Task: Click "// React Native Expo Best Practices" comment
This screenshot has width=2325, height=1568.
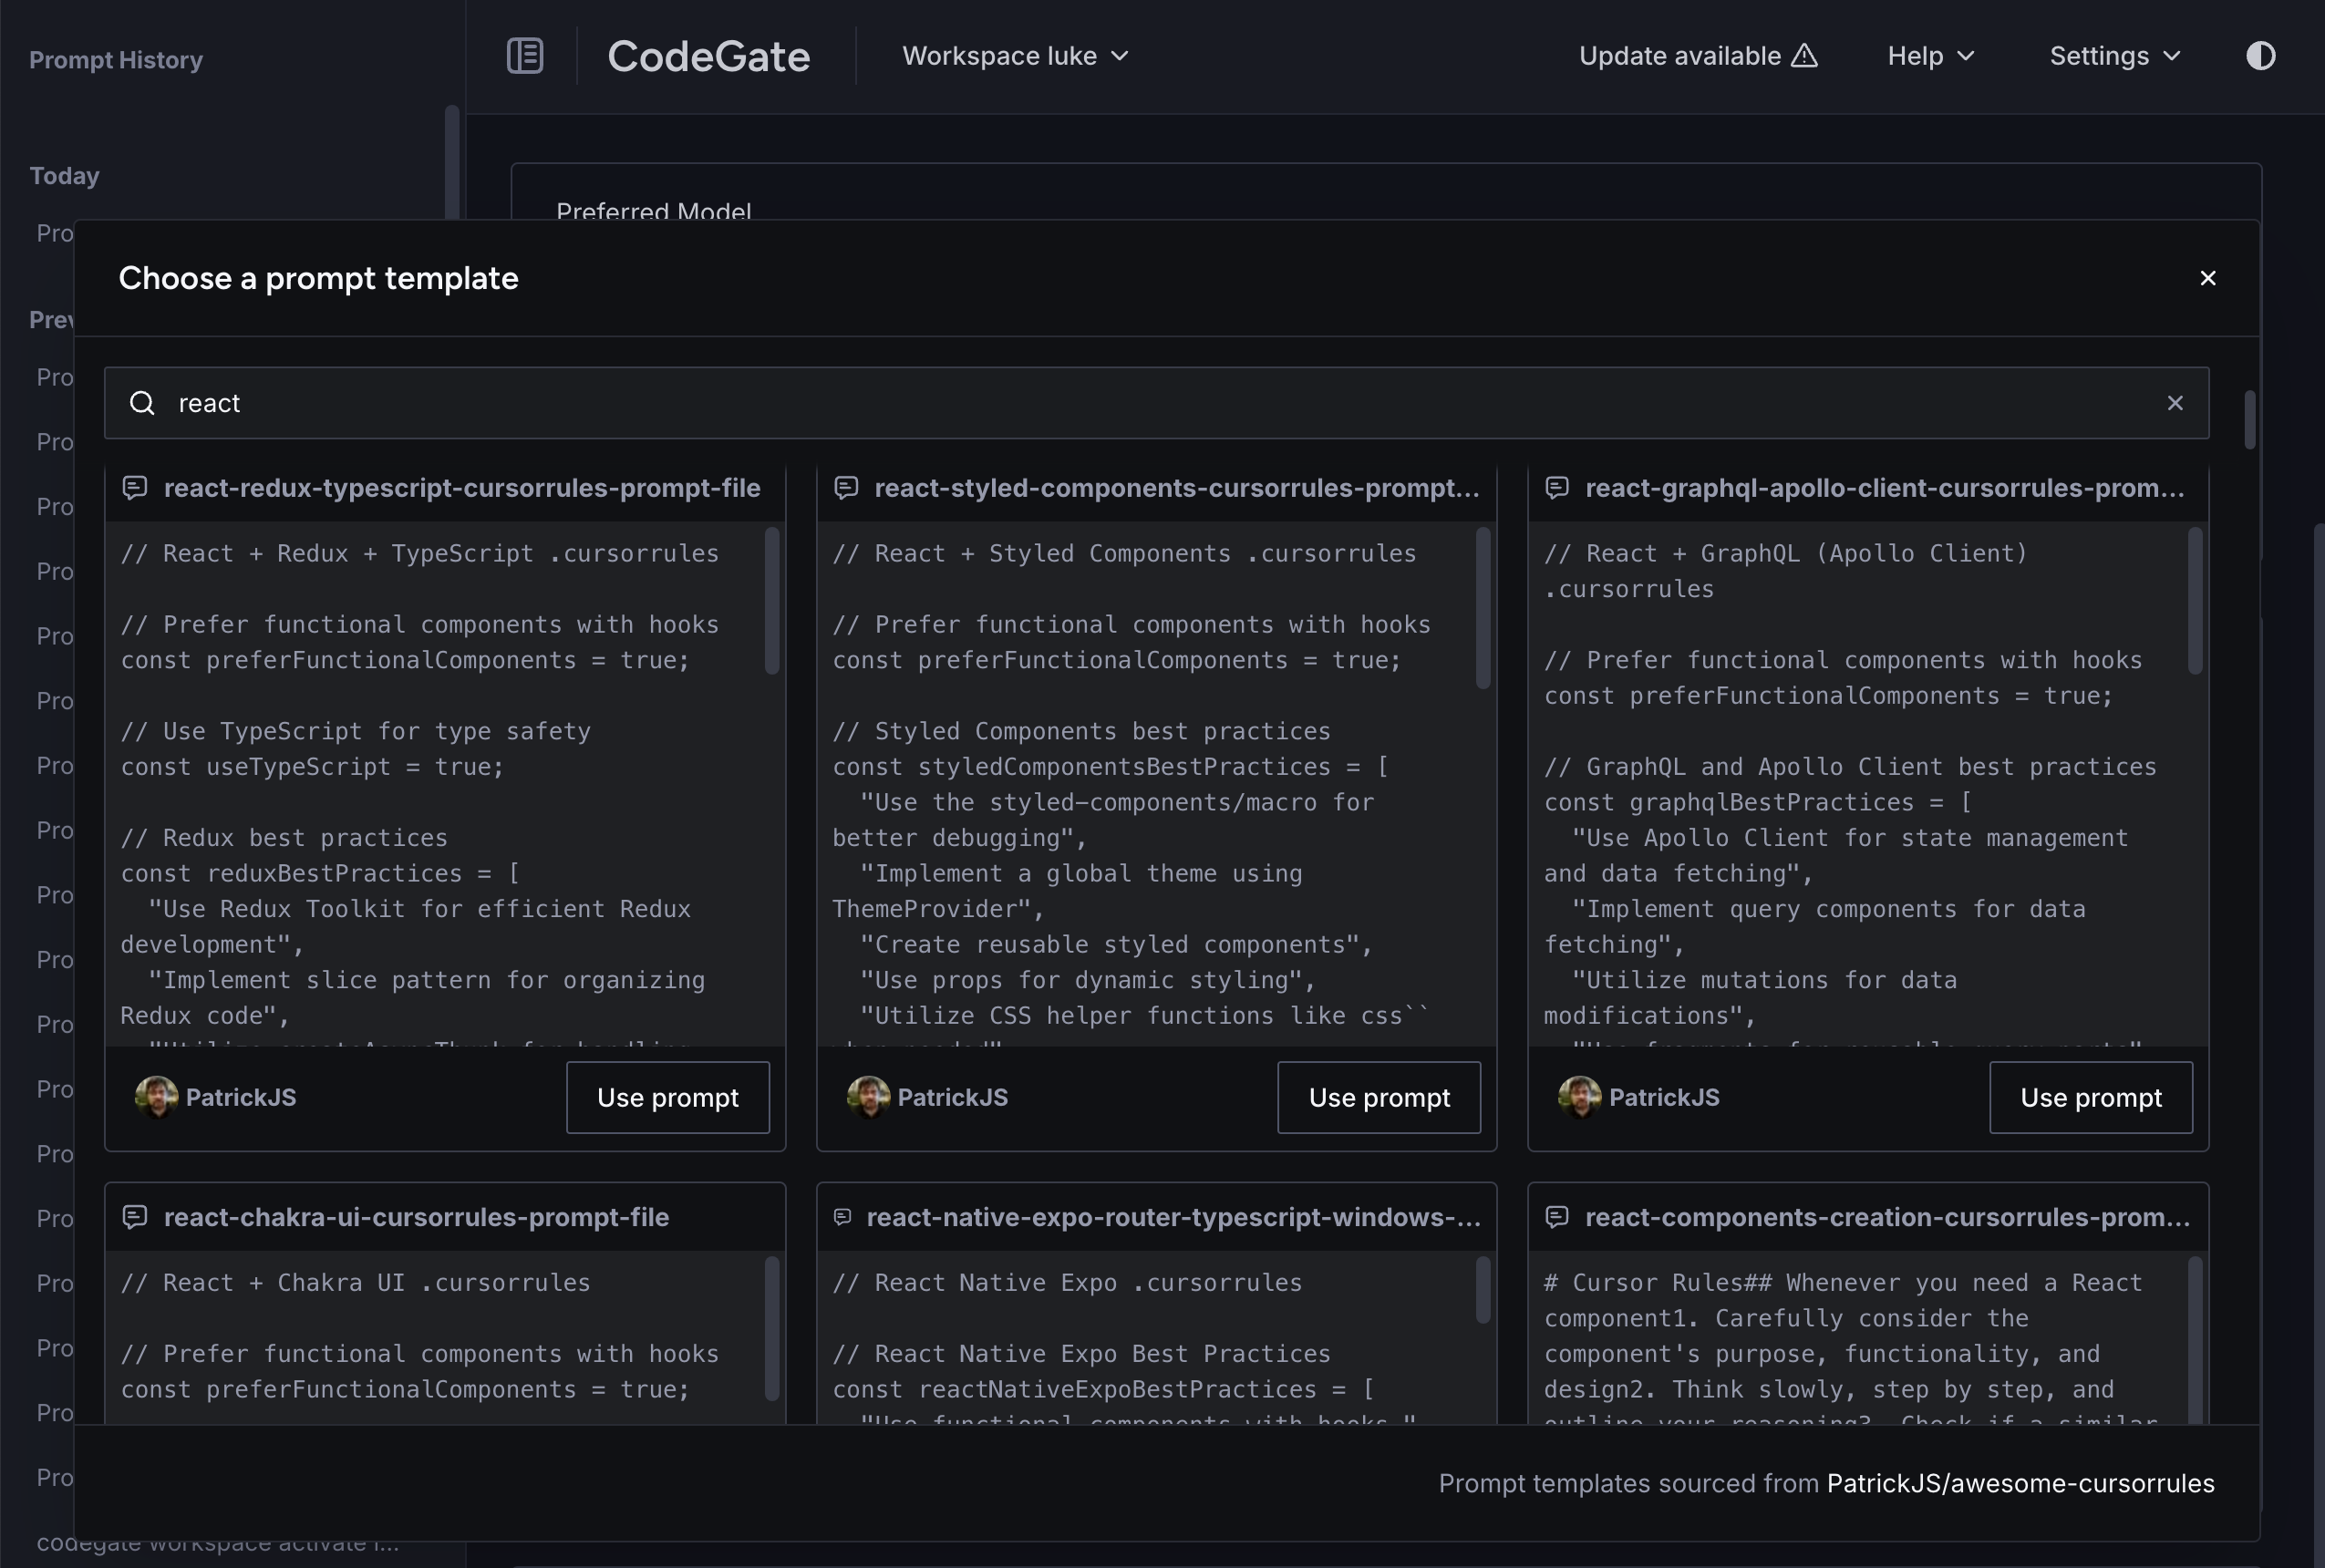Action: click(x=1082, y=1353)
